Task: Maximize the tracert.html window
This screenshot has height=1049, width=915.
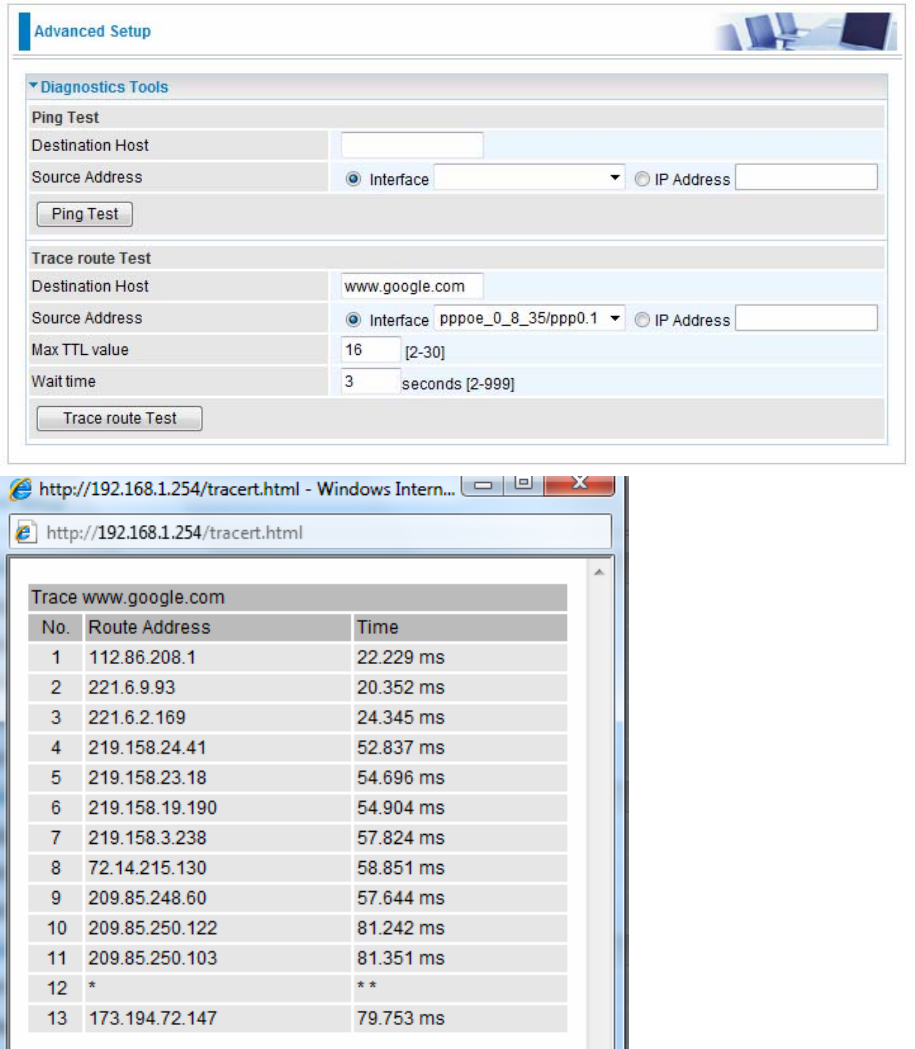Action: click(x=524, y=483)
